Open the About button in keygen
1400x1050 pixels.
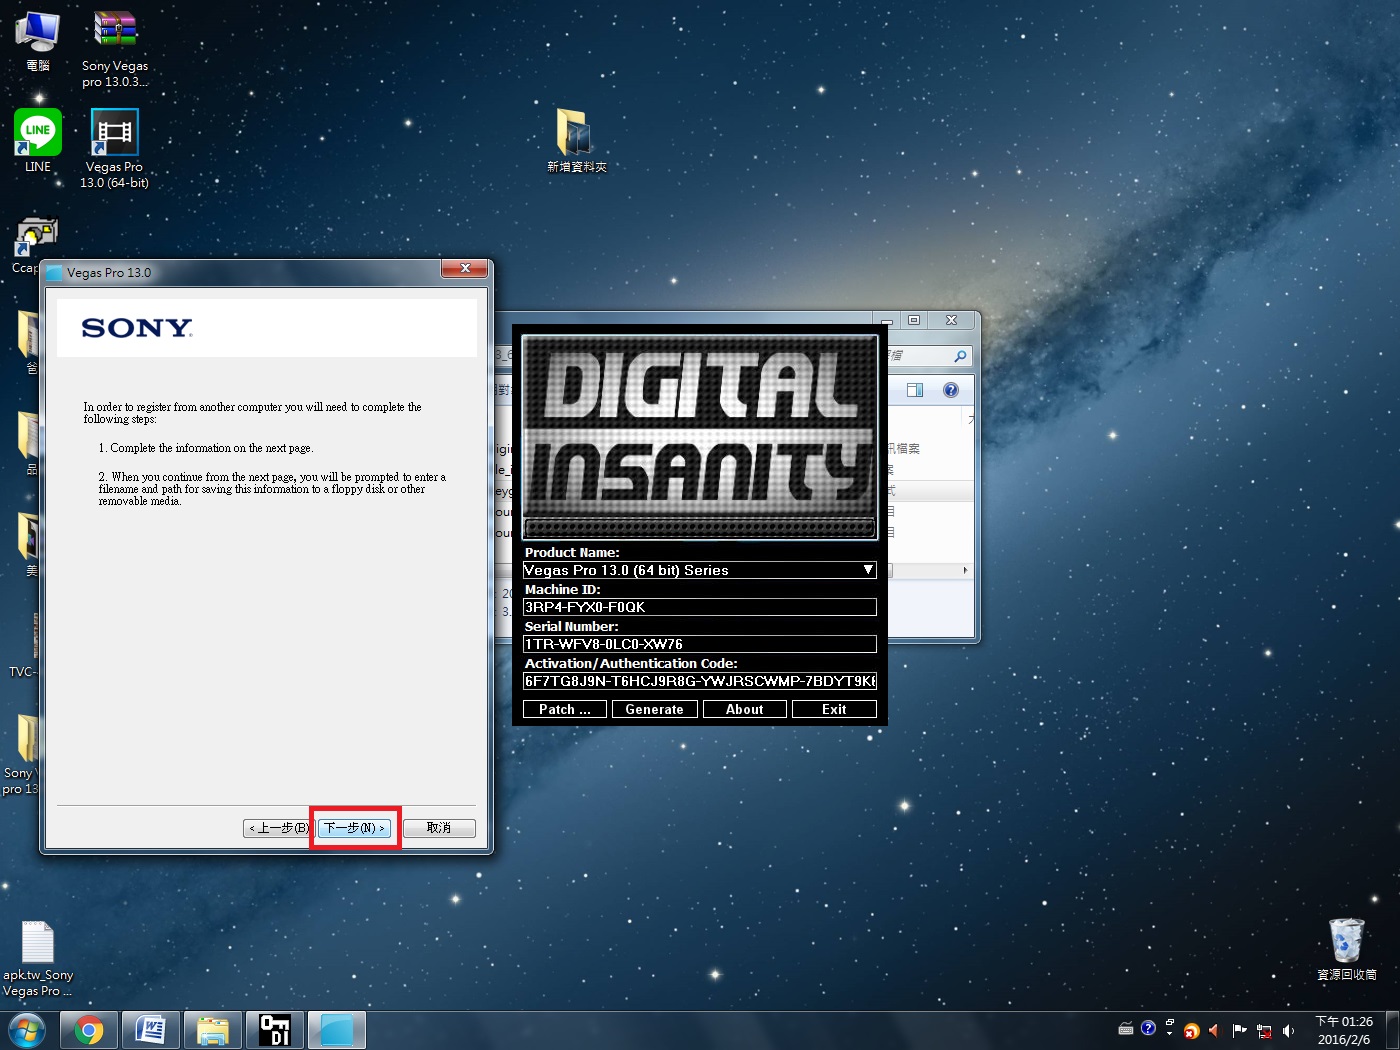pos(745,709)
